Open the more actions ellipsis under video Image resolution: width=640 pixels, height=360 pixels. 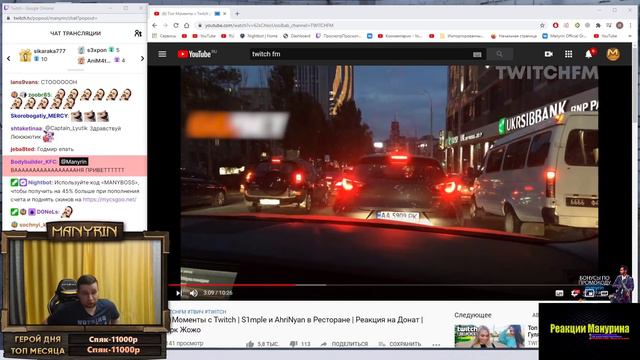(x=436, y=344)
